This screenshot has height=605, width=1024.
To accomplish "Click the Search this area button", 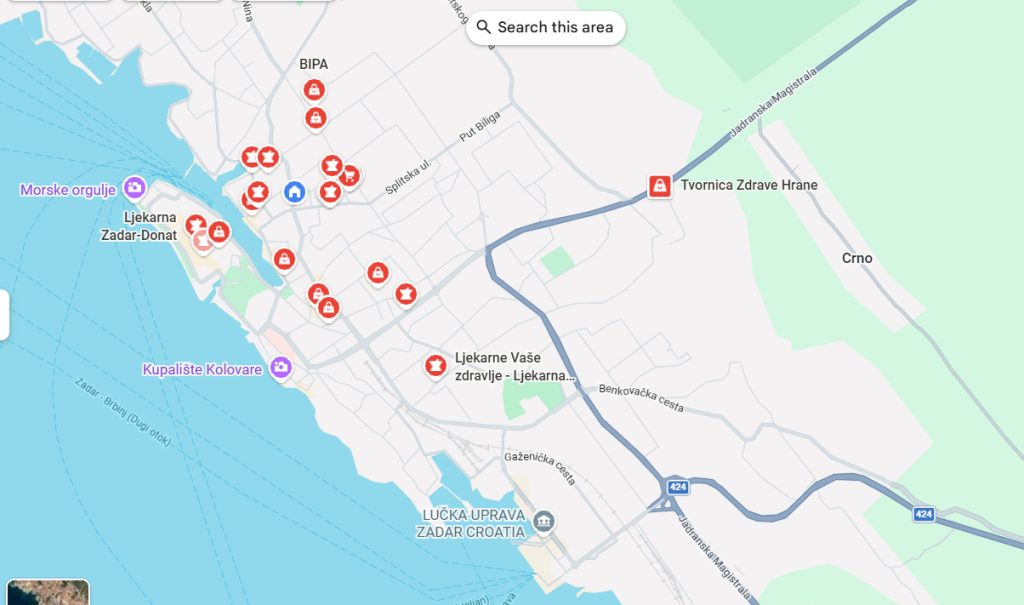I will (545, 27).
